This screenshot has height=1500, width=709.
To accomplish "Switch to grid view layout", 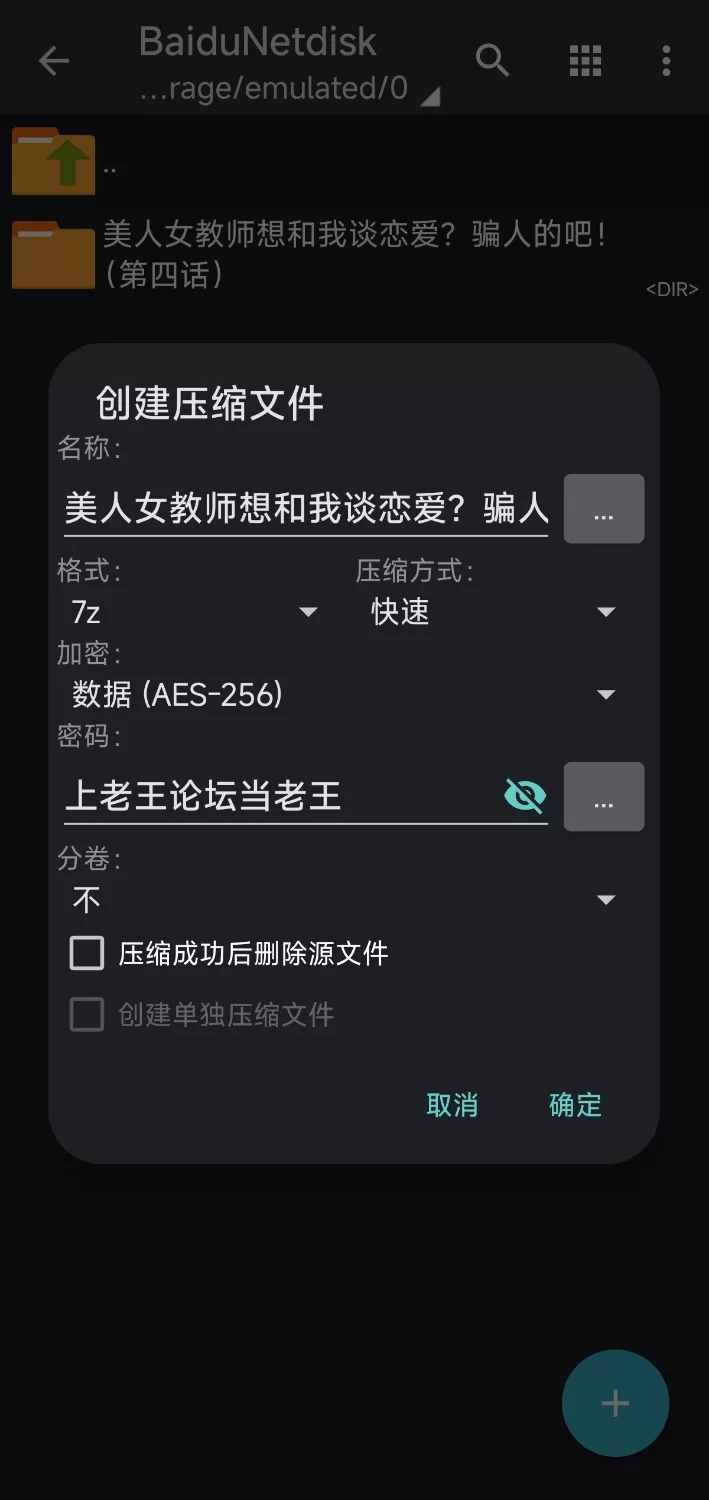I will click(585, 61).
